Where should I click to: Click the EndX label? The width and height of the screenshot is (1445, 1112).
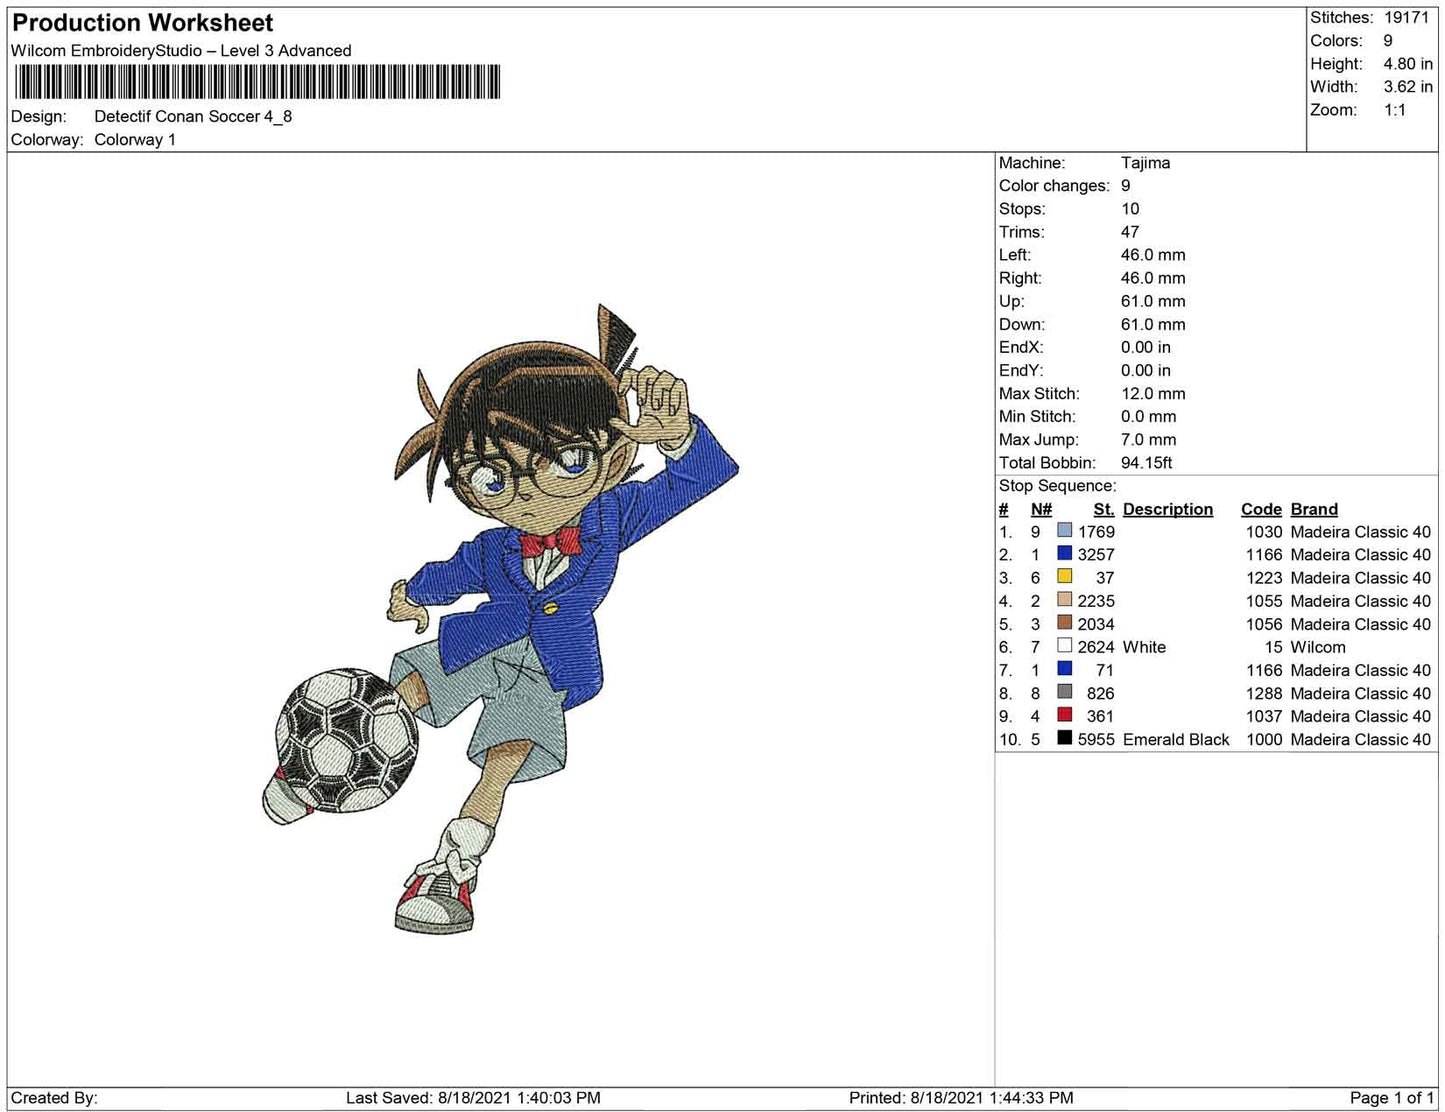click(x=1021, y=347)
